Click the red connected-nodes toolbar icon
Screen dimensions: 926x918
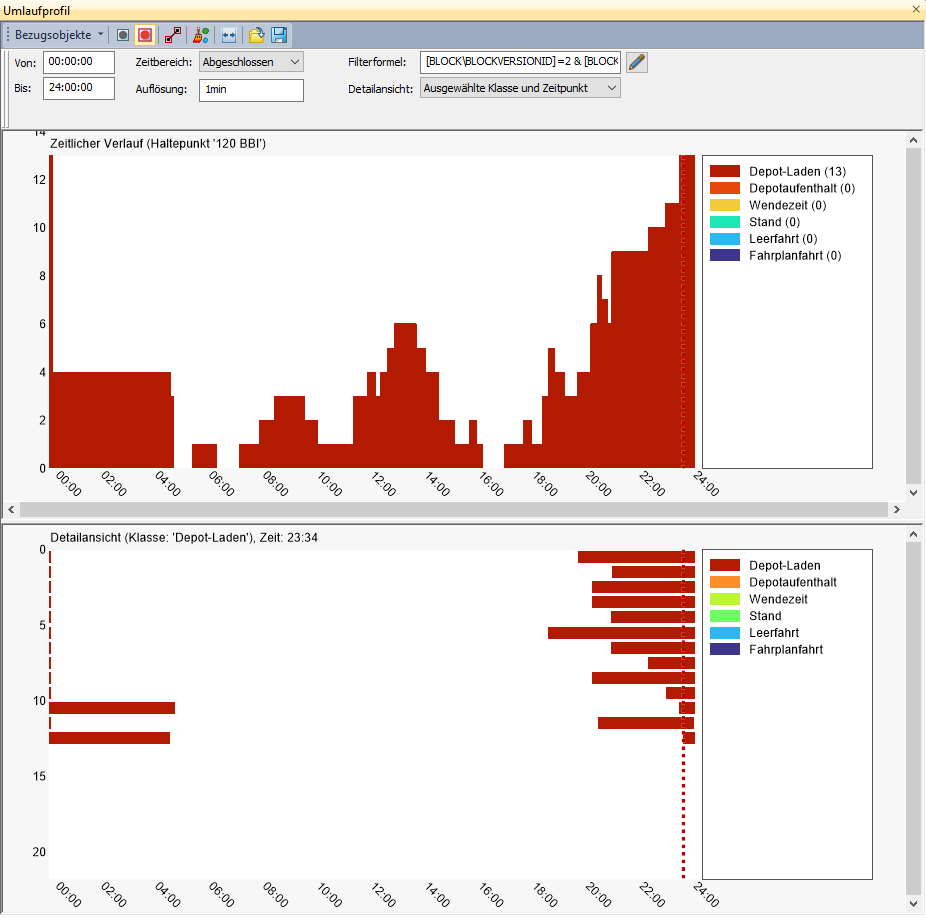point(174,35)
